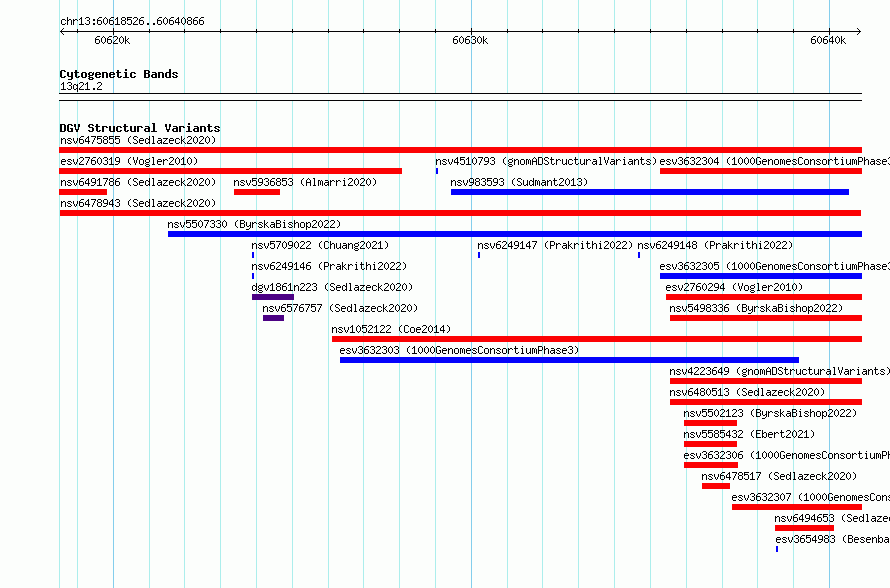
Task: Select the nsv6491786 (Sedlazeck2020) label
Action: coord(138,182)
